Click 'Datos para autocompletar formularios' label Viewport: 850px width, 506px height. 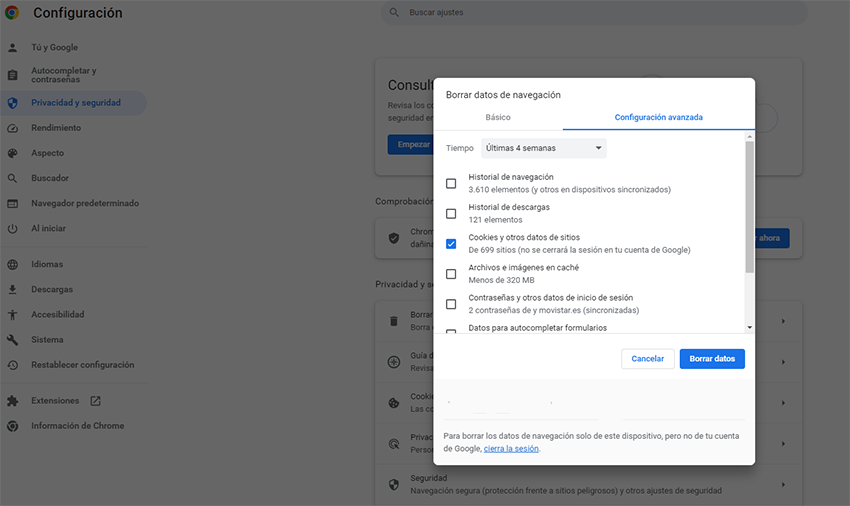[x=538, y=328]
